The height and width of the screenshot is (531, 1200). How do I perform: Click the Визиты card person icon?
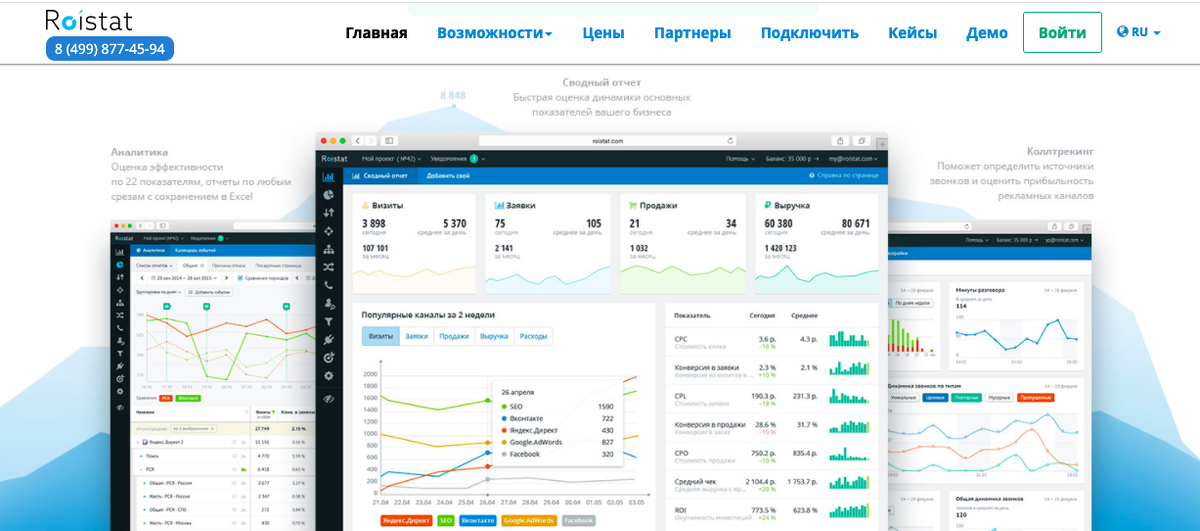(x=366, y=205)
